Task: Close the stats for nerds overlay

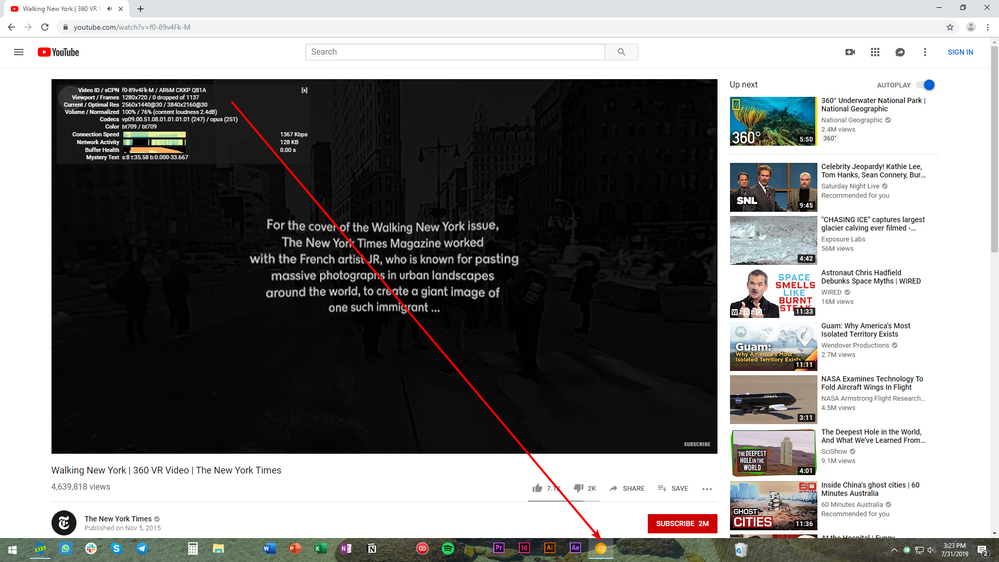Action: point(305,90)
